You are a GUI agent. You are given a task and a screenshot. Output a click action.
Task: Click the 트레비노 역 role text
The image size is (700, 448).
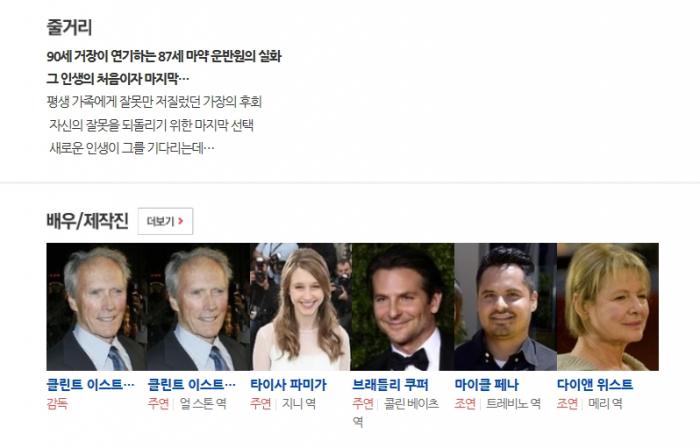pyautogui.click(x=514, y=403)
